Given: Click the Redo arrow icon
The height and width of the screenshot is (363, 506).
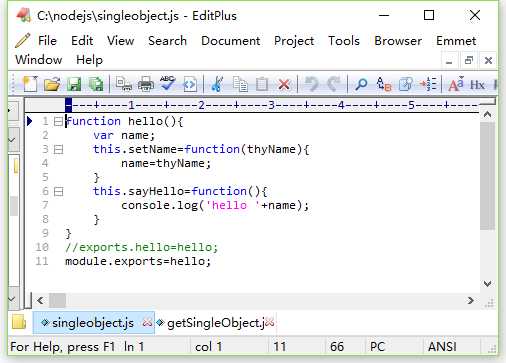Looking at the screenshot, I should click(x=334, y=84).
